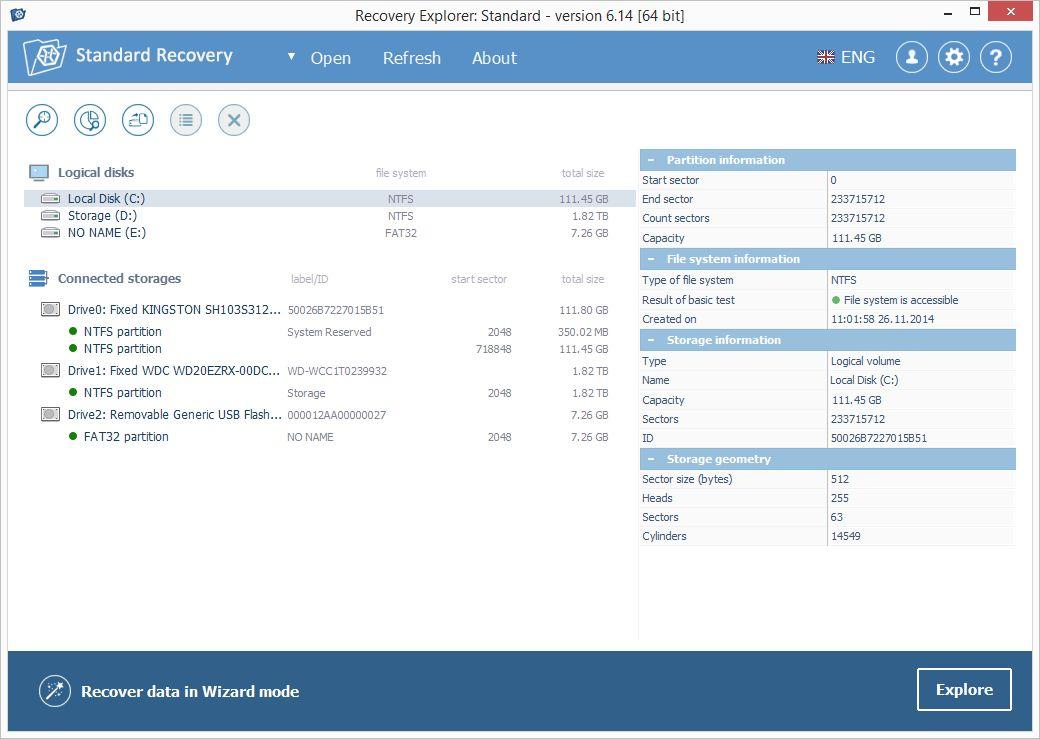Click the disk image open icon in toolbar
1040x739 pixels.
(x=138, y=120)
